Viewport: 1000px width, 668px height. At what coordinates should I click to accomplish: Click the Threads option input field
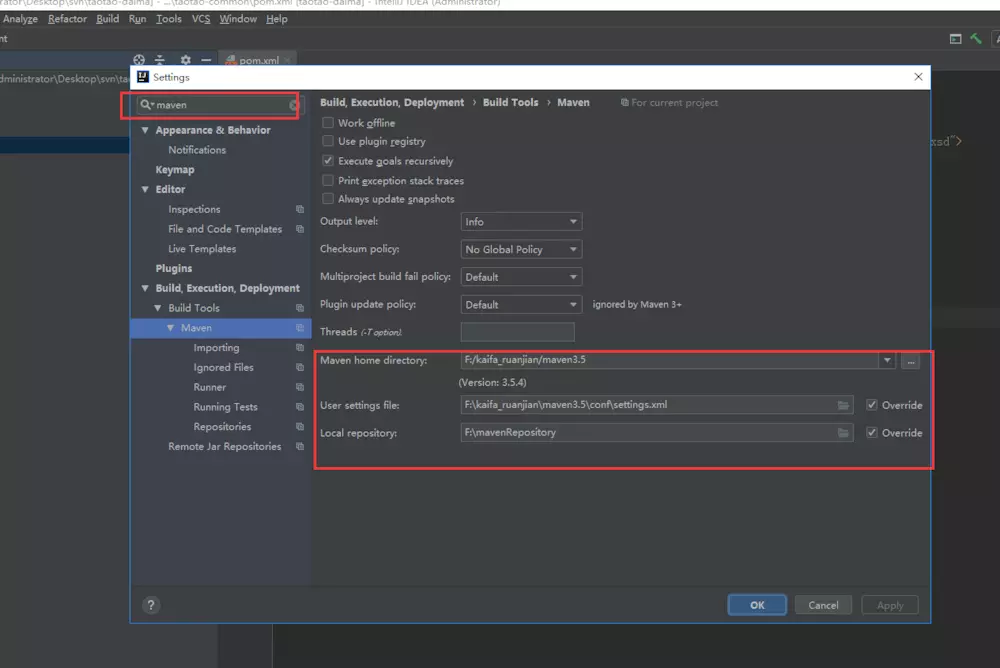pyautogui.click(x=517, y=332)
